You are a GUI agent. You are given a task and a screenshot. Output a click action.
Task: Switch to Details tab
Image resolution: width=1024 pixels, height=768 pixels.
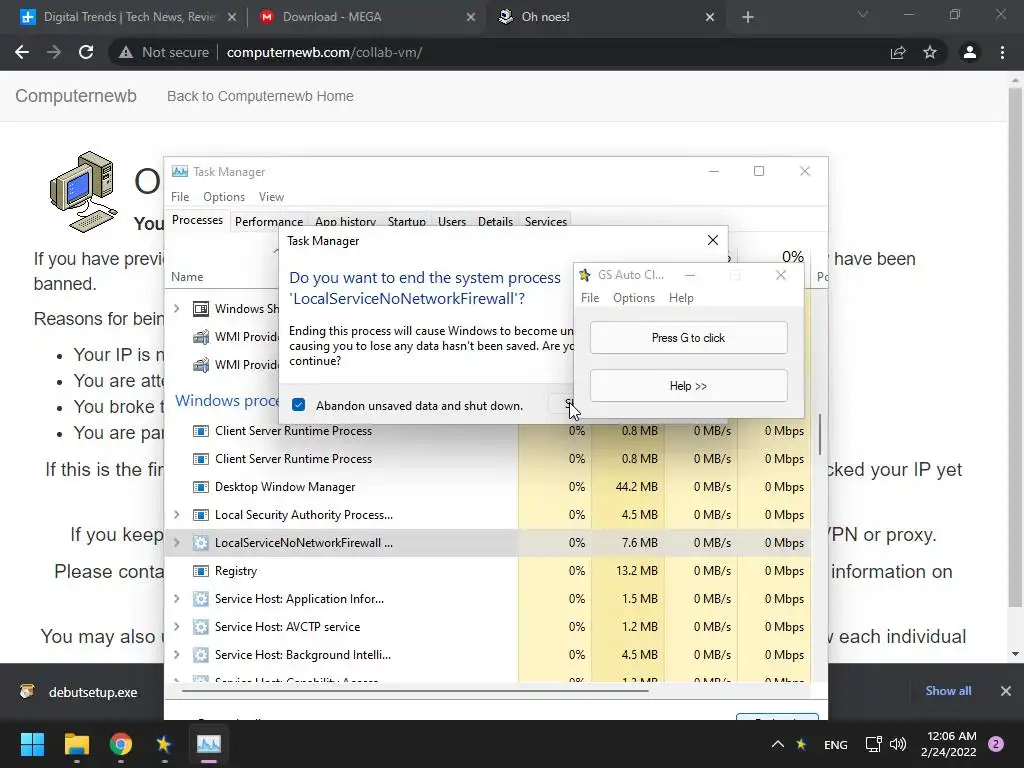495,221
